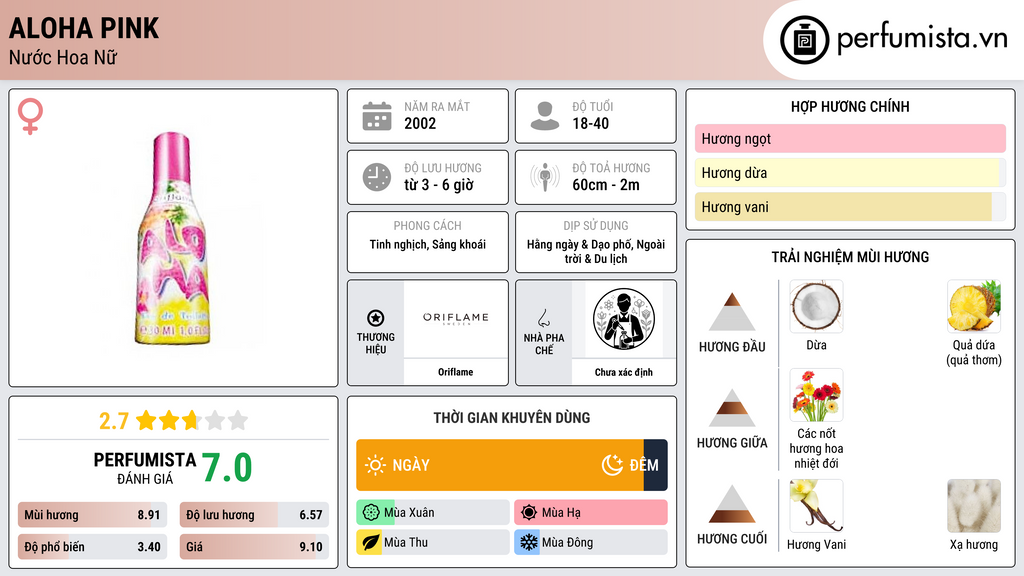The width and height of the screenshot is (1024, 576).
Task: Click the dark Đêm segment of time bar
Action: (x=656, y=465)
